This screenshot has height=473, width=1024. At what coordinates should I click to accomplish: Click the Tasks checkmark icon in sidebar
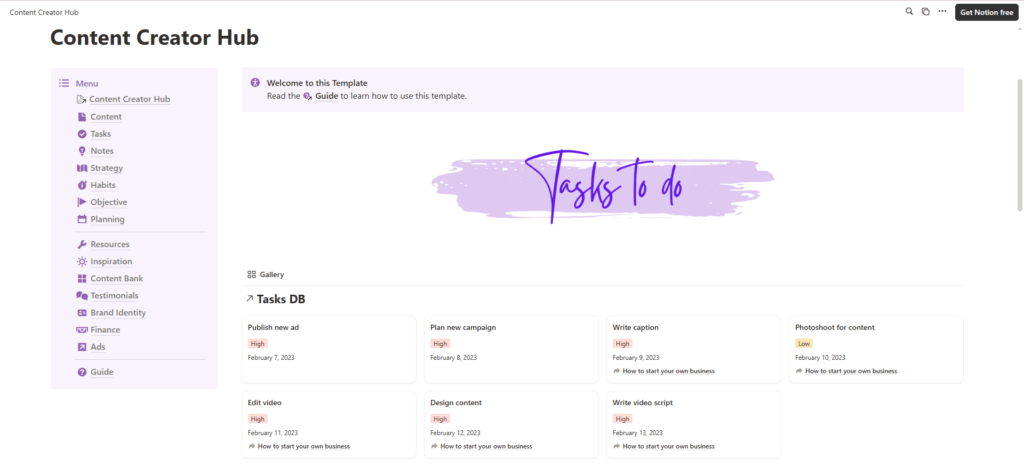tap(82, 134)
